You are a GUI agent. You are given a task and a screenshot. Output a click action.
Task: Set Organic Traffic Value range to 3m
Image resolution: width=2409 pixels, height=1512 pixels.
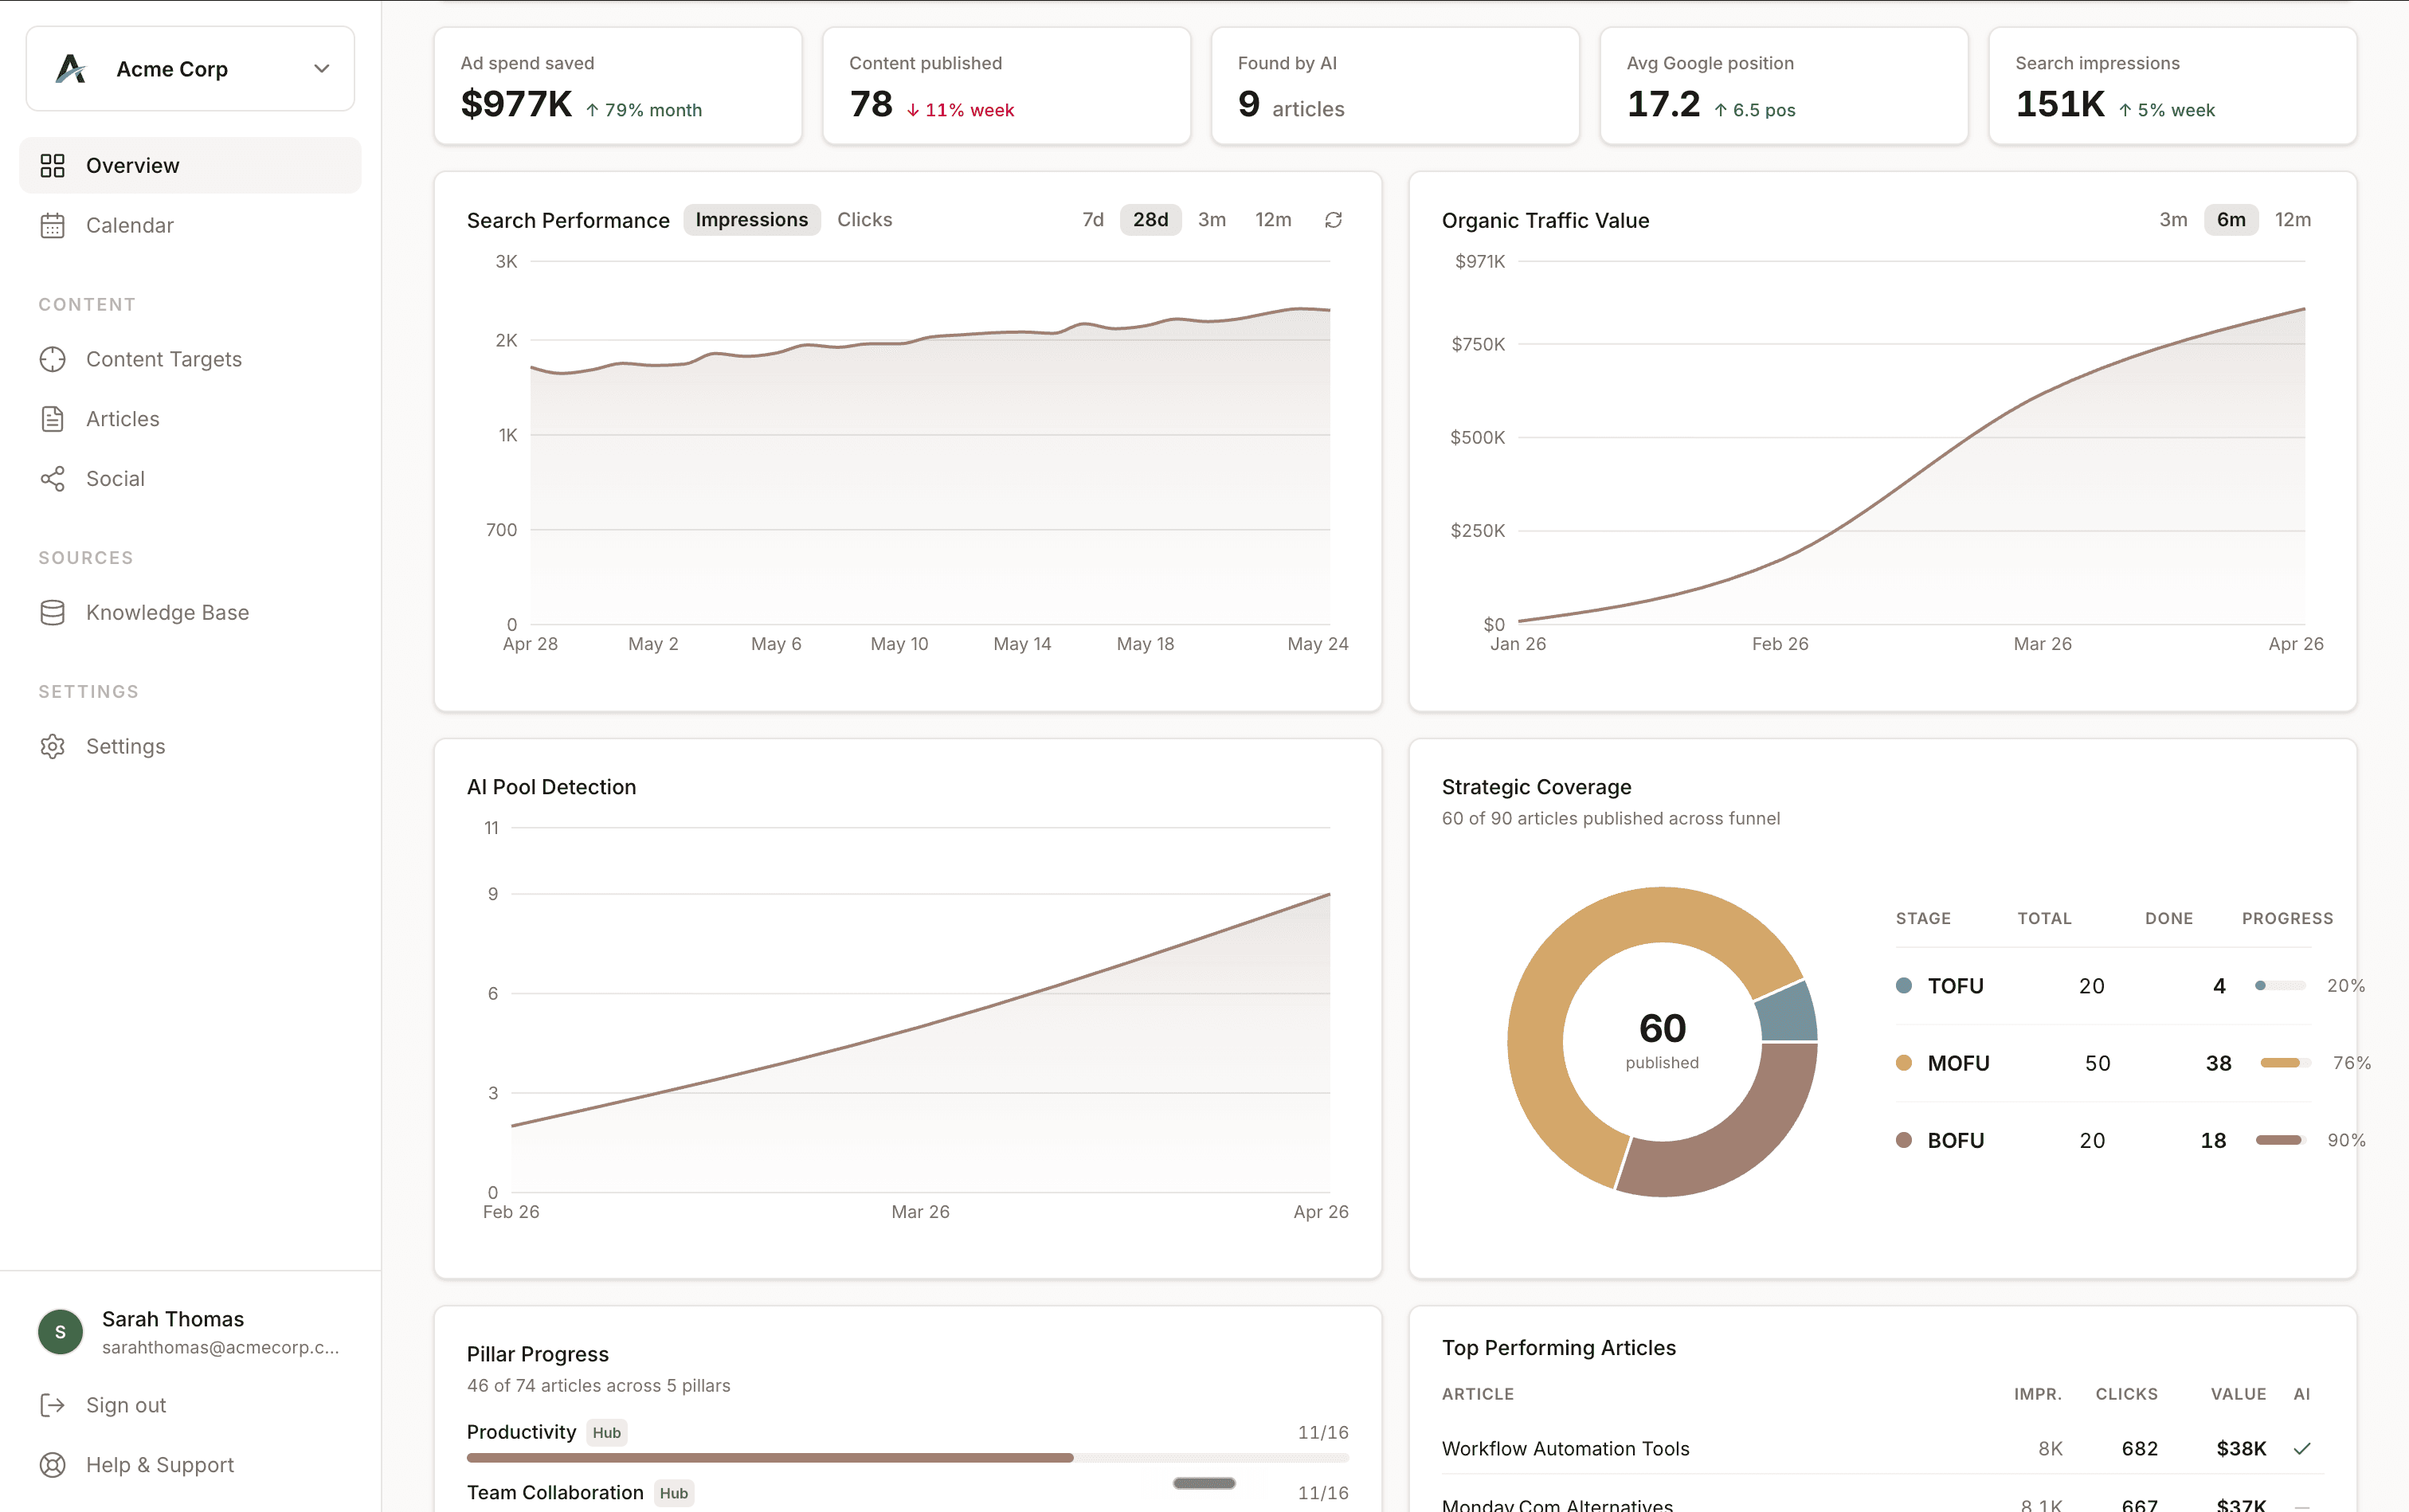point(2173,220)
